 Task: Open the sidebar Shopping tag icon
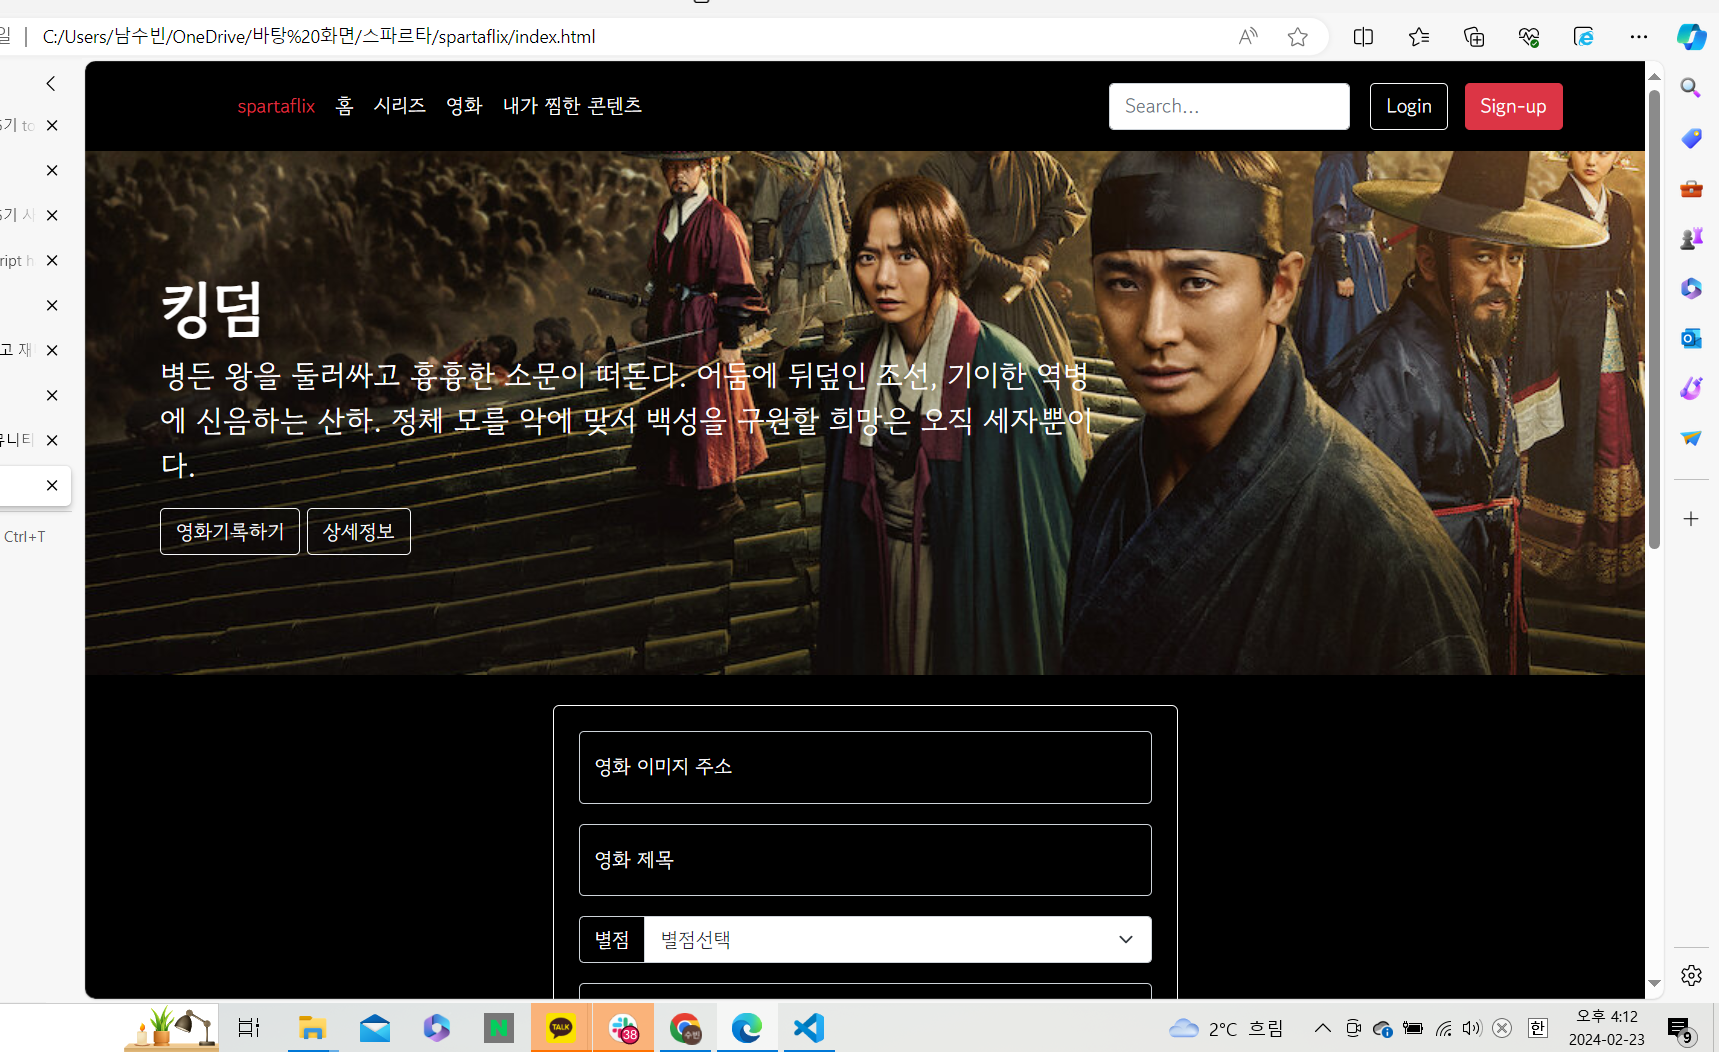(x=1691, y=138)
